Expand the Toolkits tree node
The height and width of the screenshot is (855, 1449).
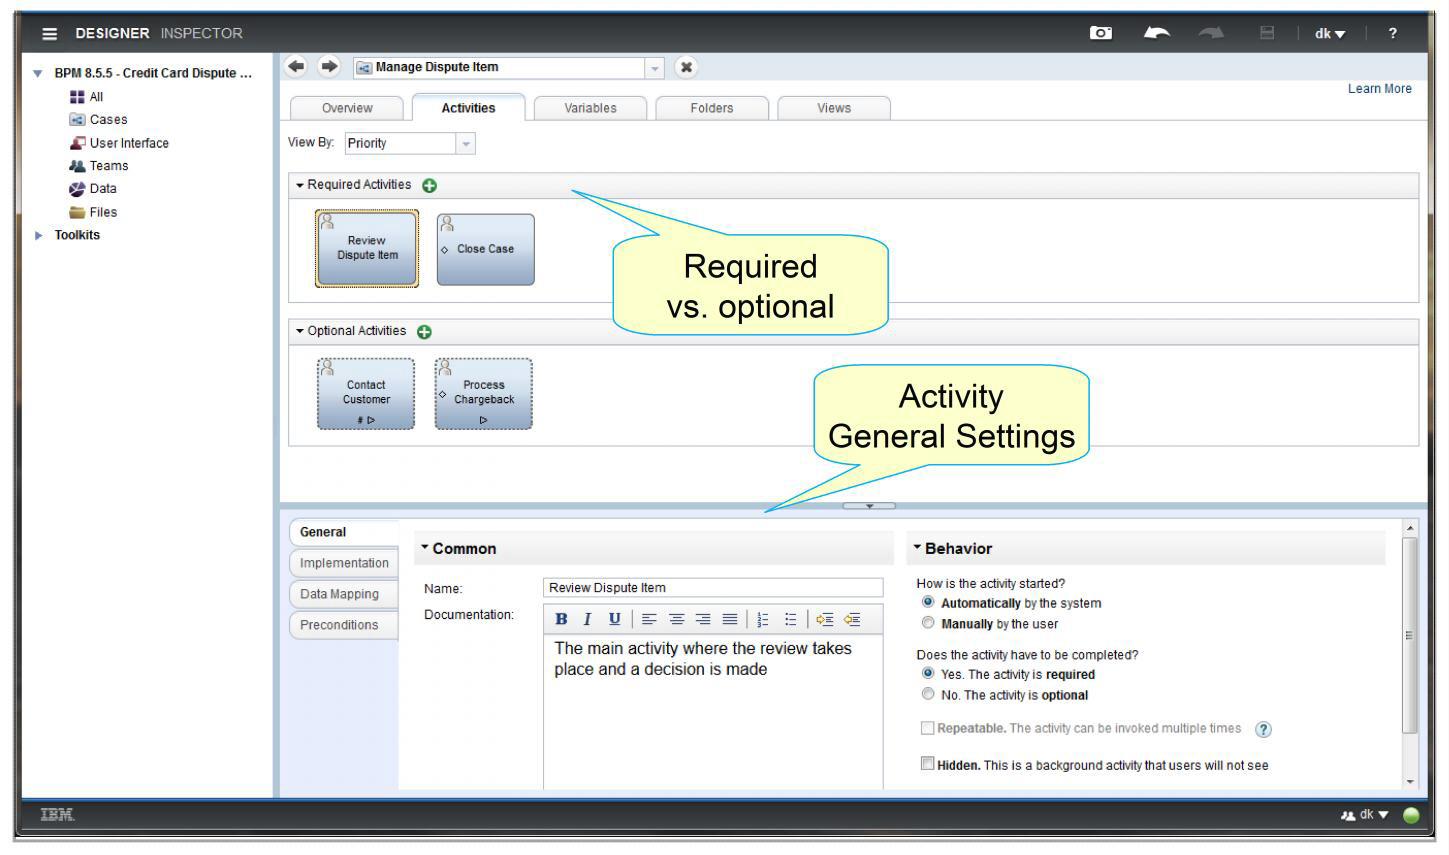tap(39, 236)
